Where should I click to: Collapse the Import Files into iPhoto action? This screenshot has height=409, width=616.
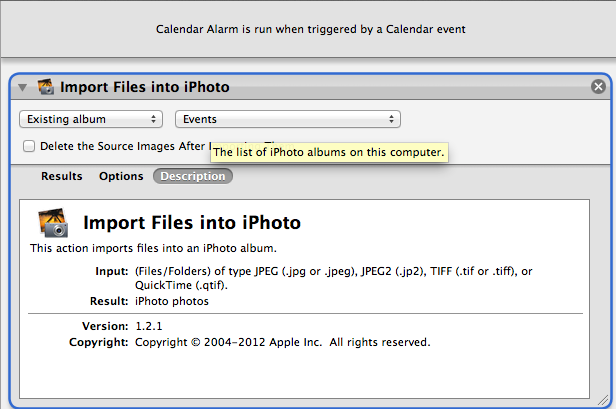(x=22, y=87)
